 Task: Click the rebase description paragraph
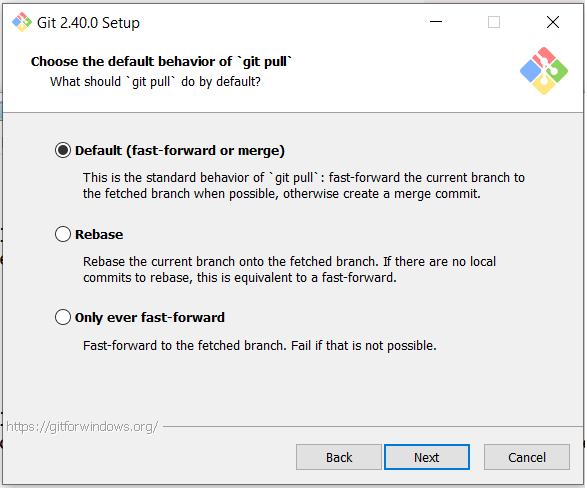click(289, 269)
